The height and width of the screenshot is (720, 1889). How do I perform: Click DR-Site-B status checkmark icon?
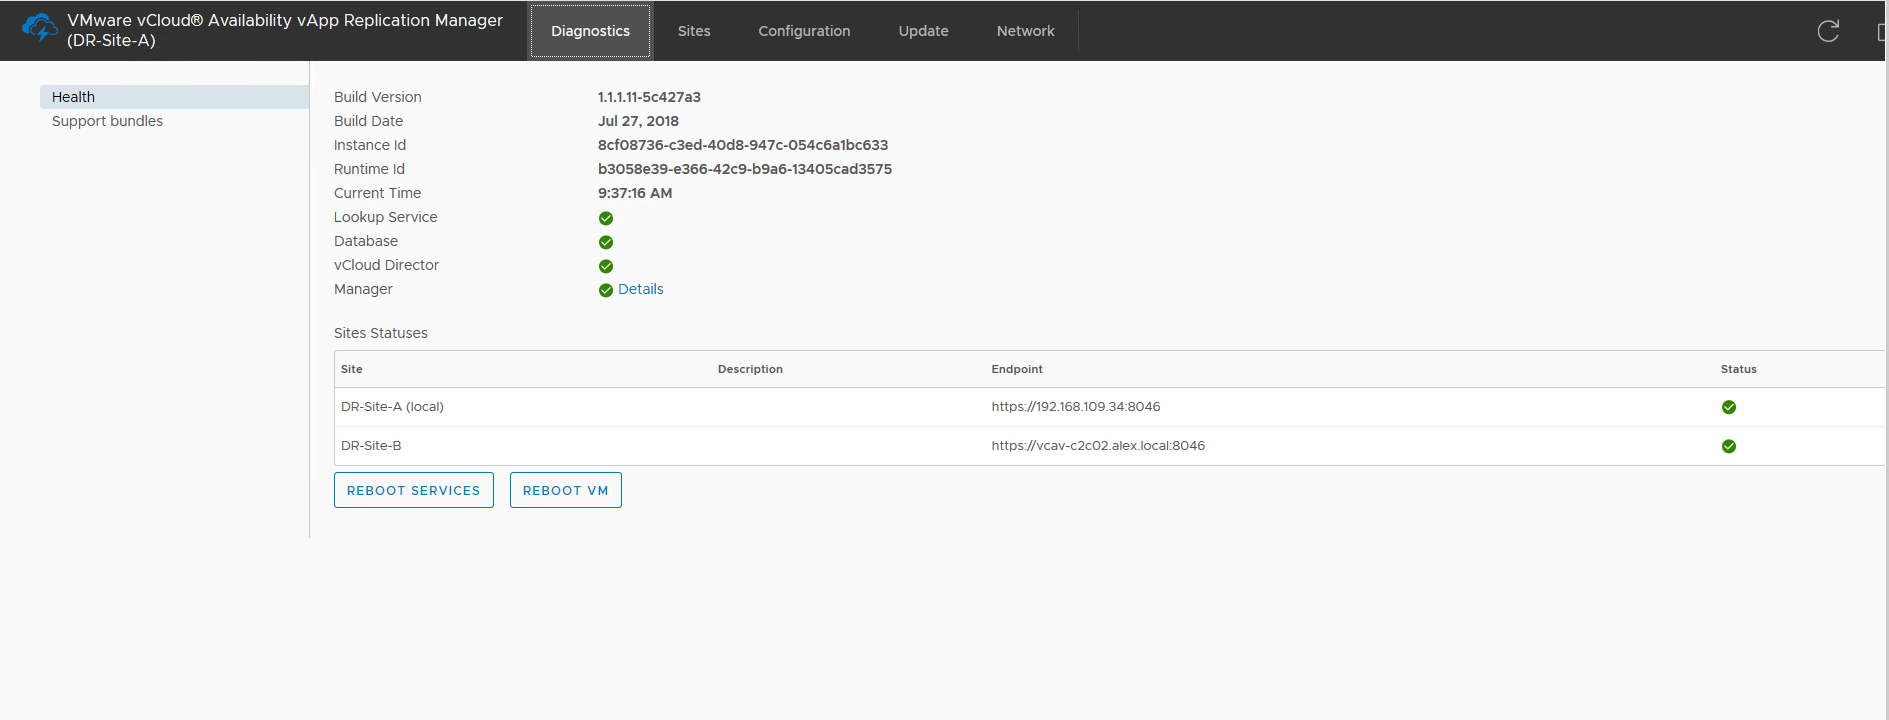(x=1729, y=446)
